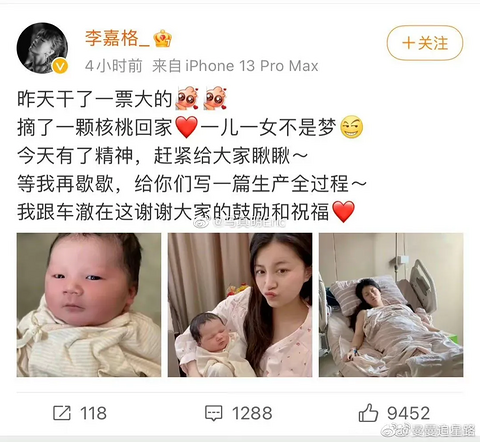Click the 4小时前 timestamp
Viewport: 480px width, 442px height.
click(x=113, y=66)
